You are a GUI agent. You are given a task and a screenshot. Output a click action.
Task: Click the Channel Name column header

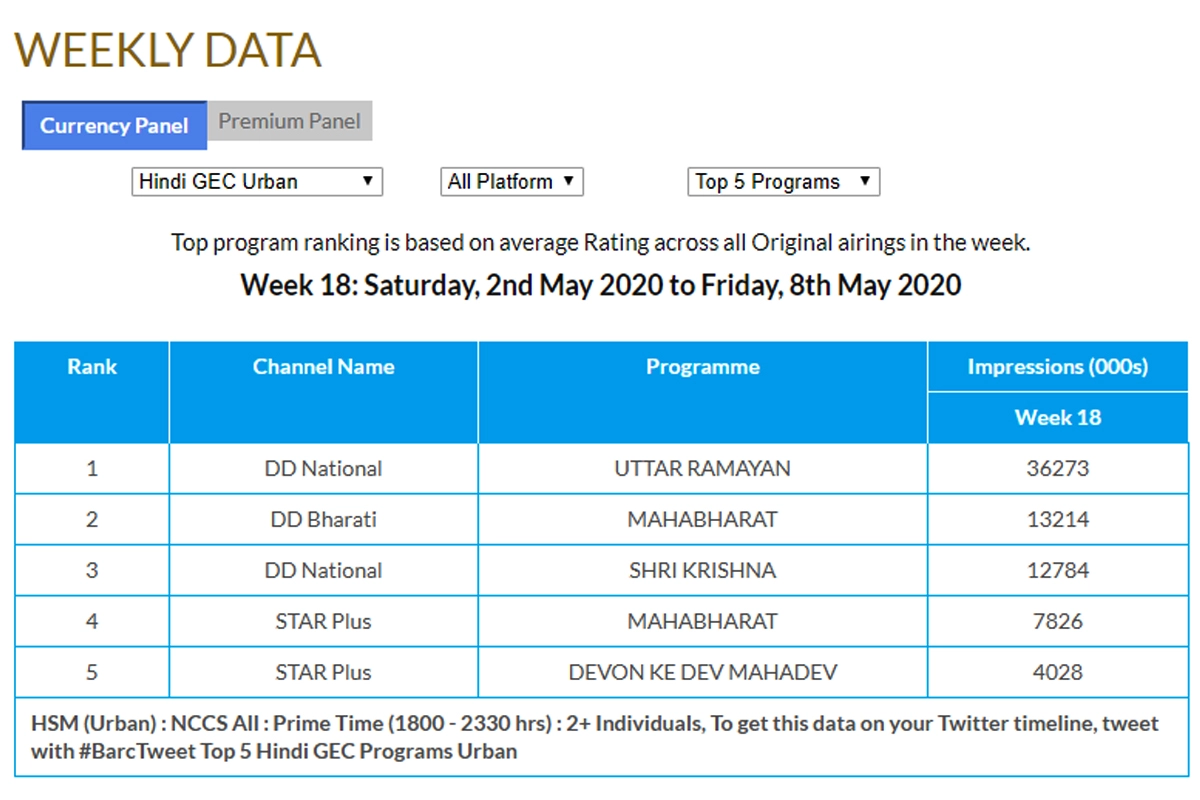pyautogui.click(x=323, y=367)
